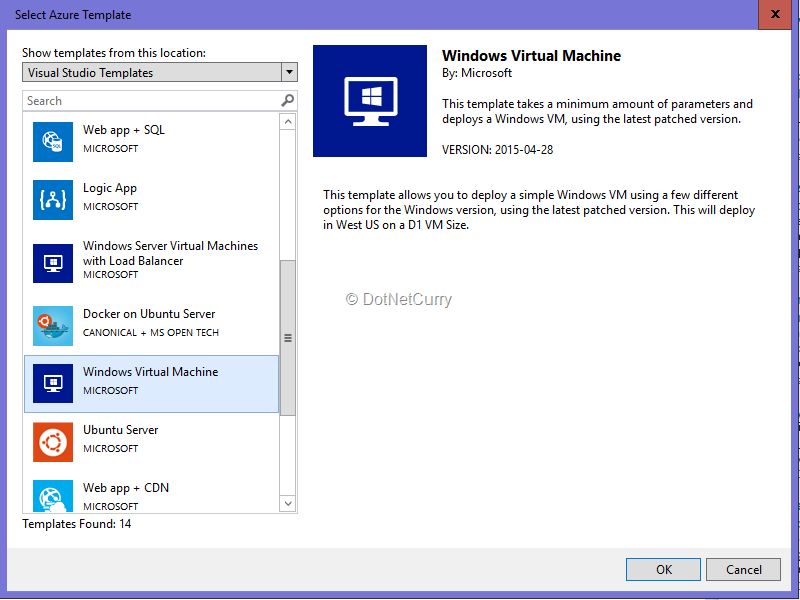Image resolution: width=800 pixels, height=600 pixels.
Task: Close the Select Azure Template dialog
Action: pyautogui.click(x=775, y=14)
